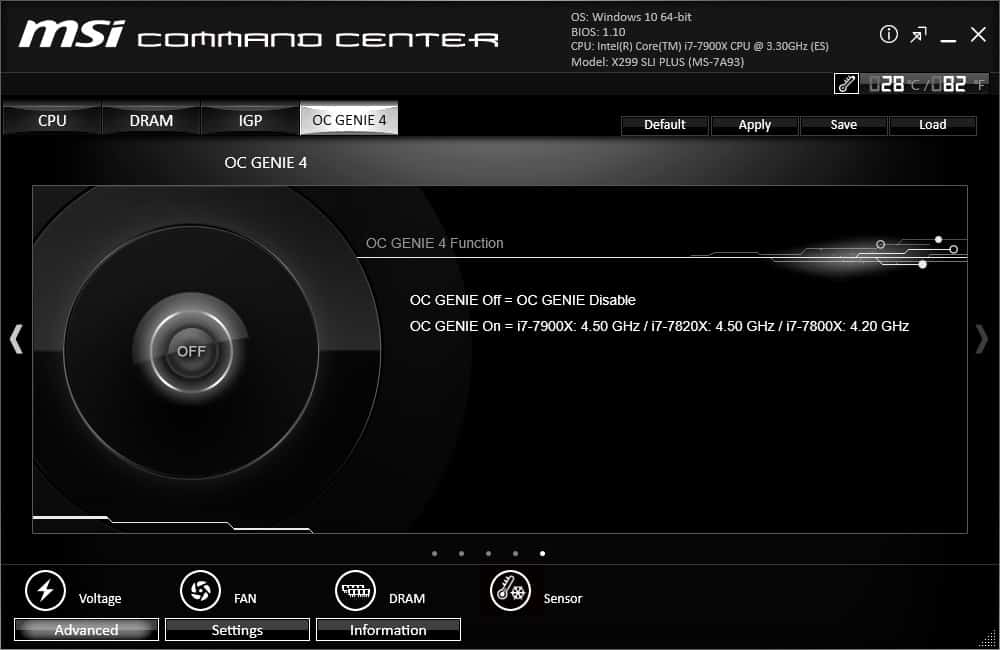1000x650 pixels.
Task: Open the Voltage monitor icon
Action: [x=45, y=591]
